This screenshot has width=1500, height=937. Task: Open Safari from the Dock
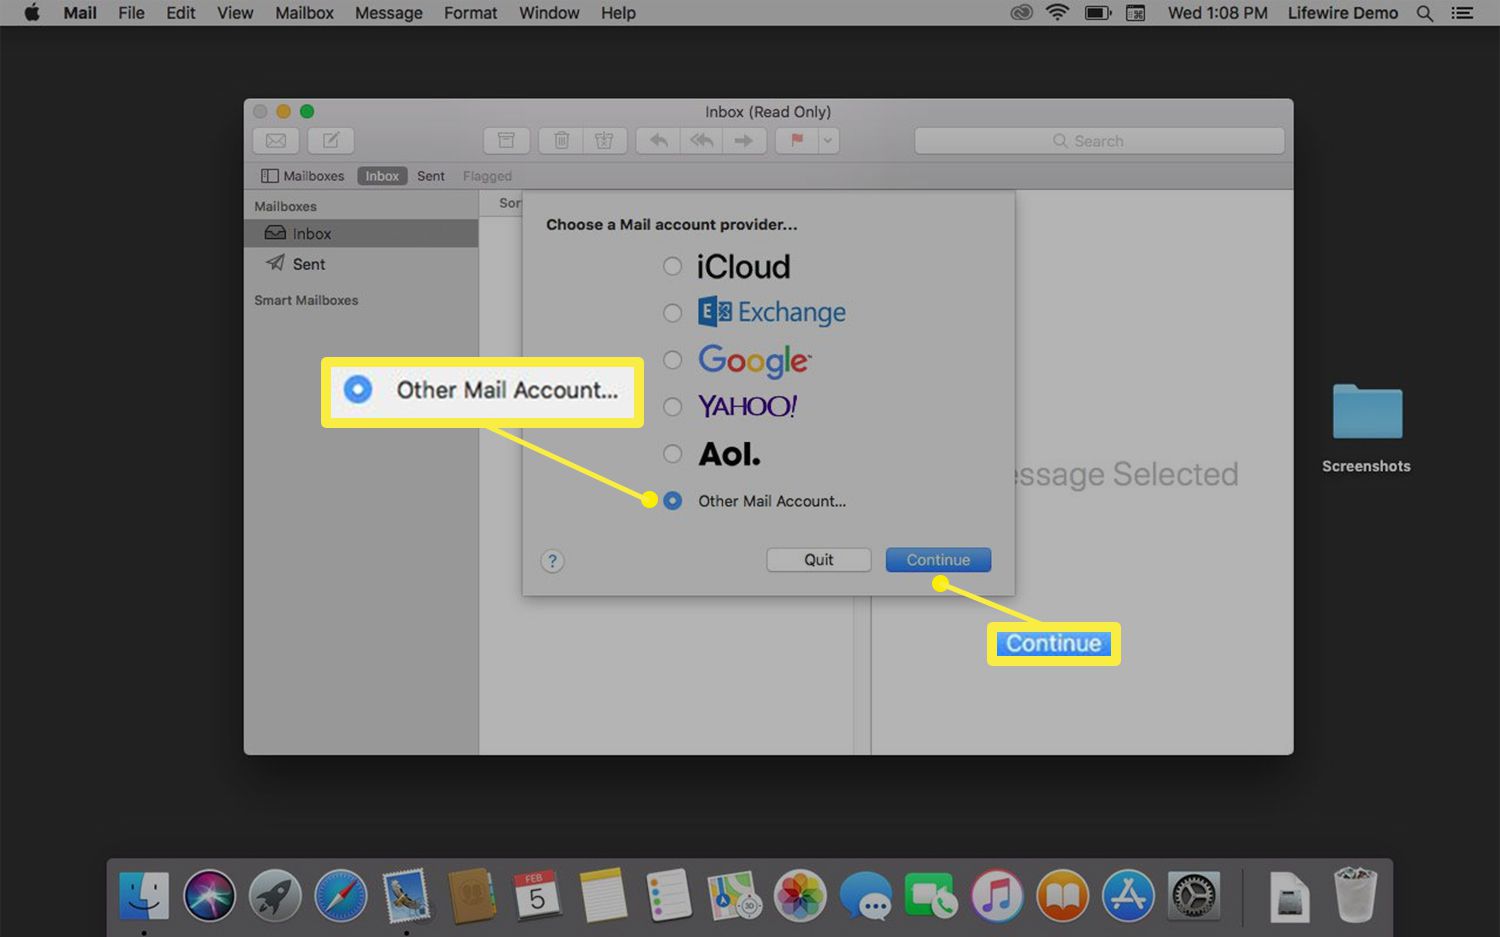(340, 896)
